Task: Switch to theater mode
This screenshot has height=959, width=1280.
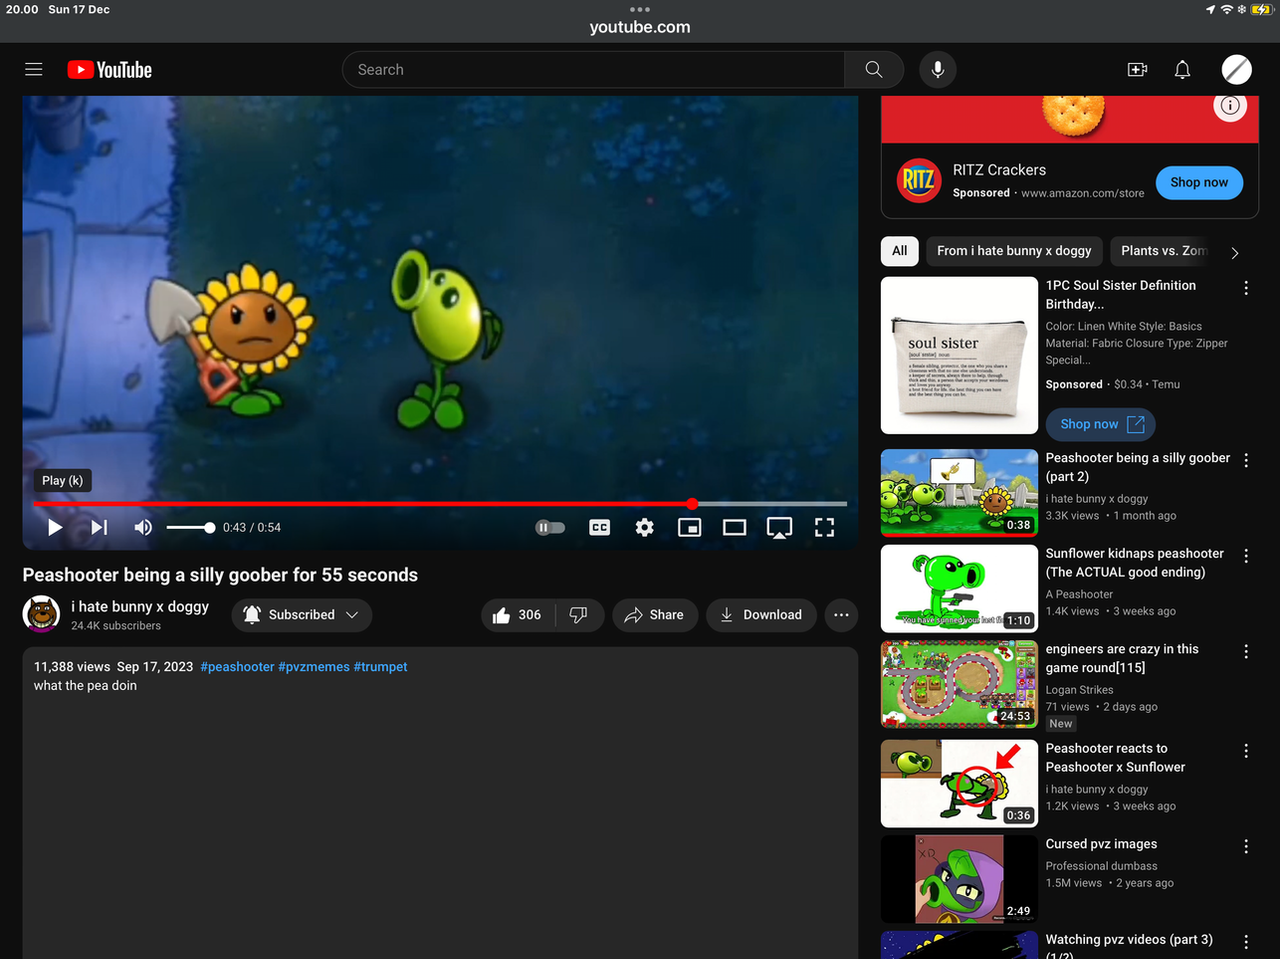Action: click(x=735, y=527)
